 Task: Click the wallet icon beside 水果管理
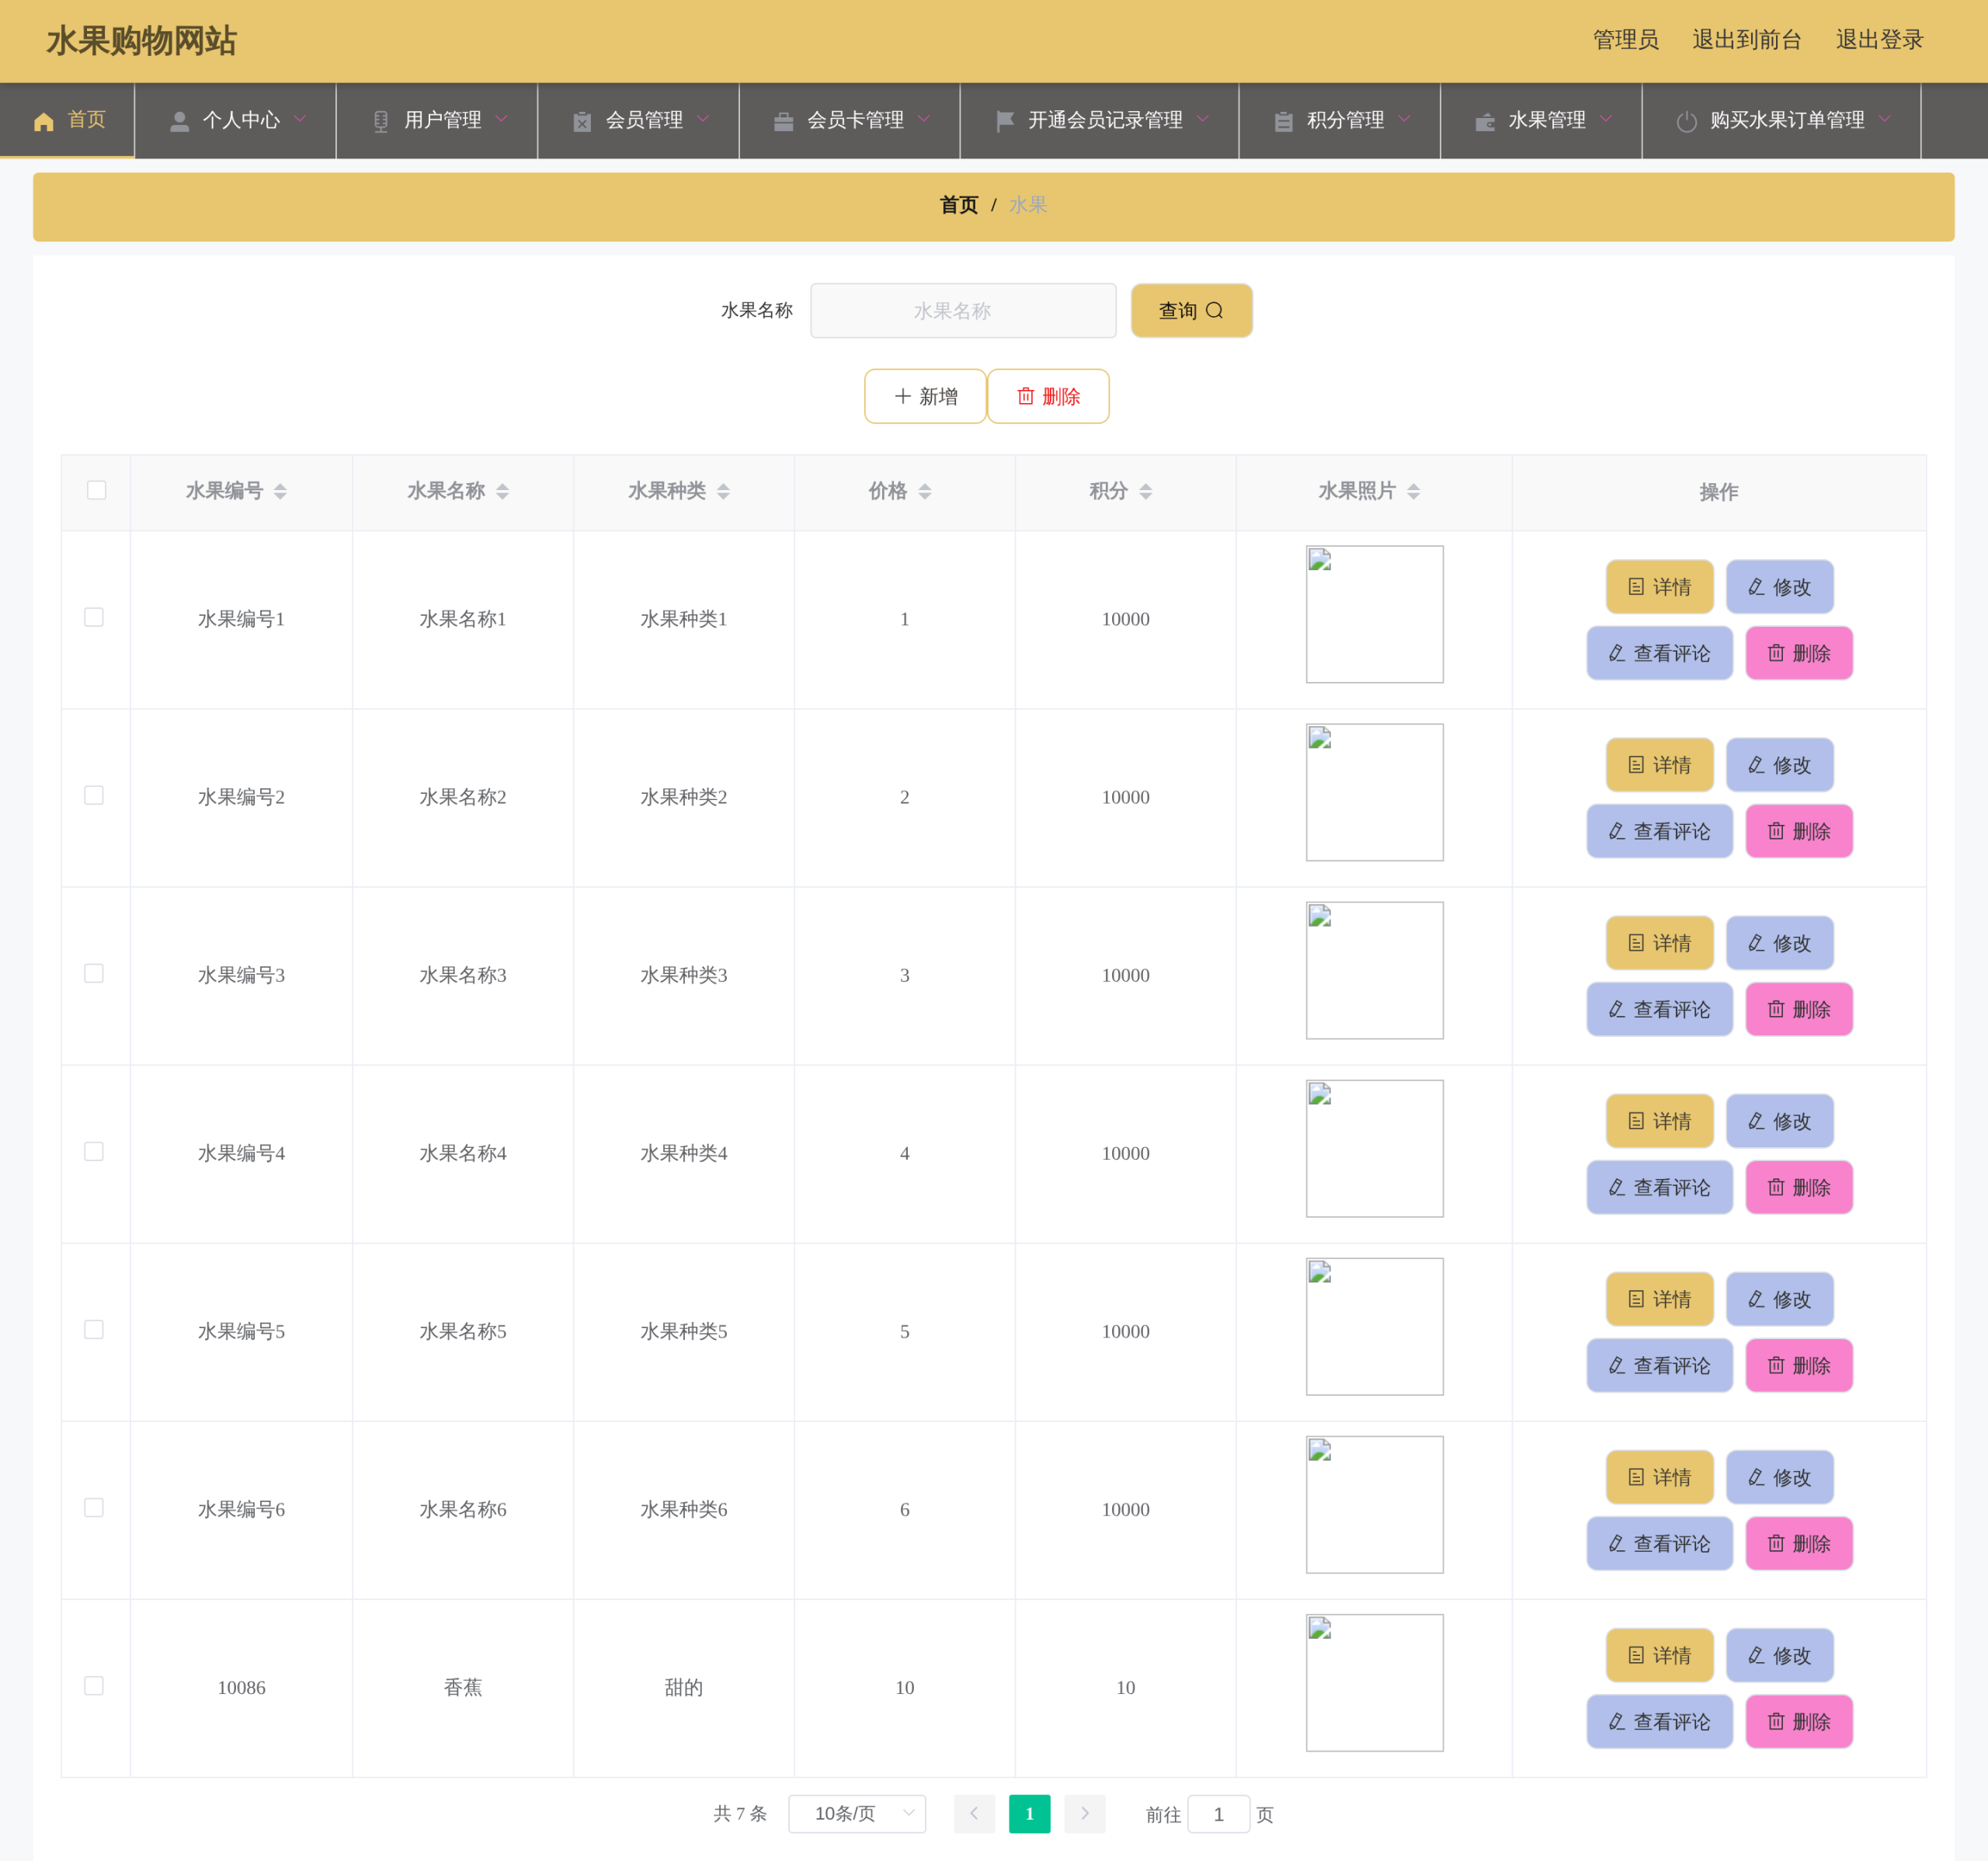(1485, 122)
